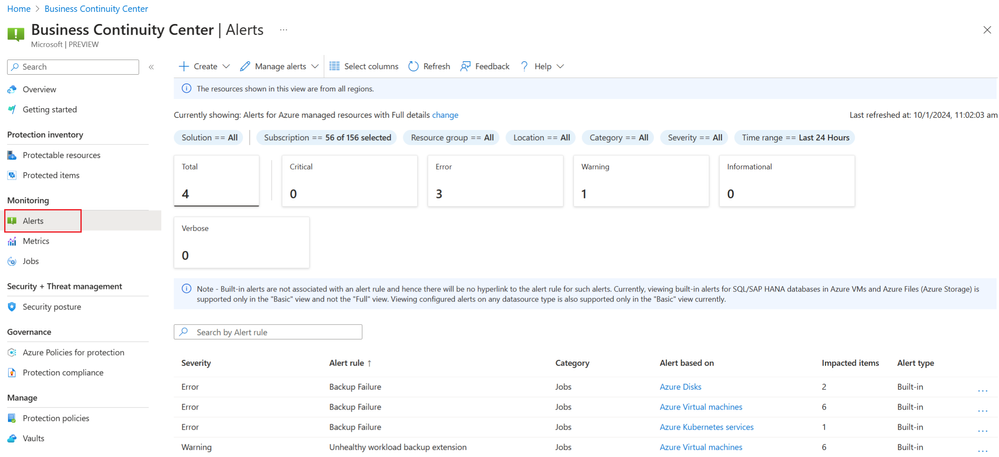The width and height of the screenshot is (999, 457).
Task: Expand the Create dropdown
Action: click(x=205, y=66)
